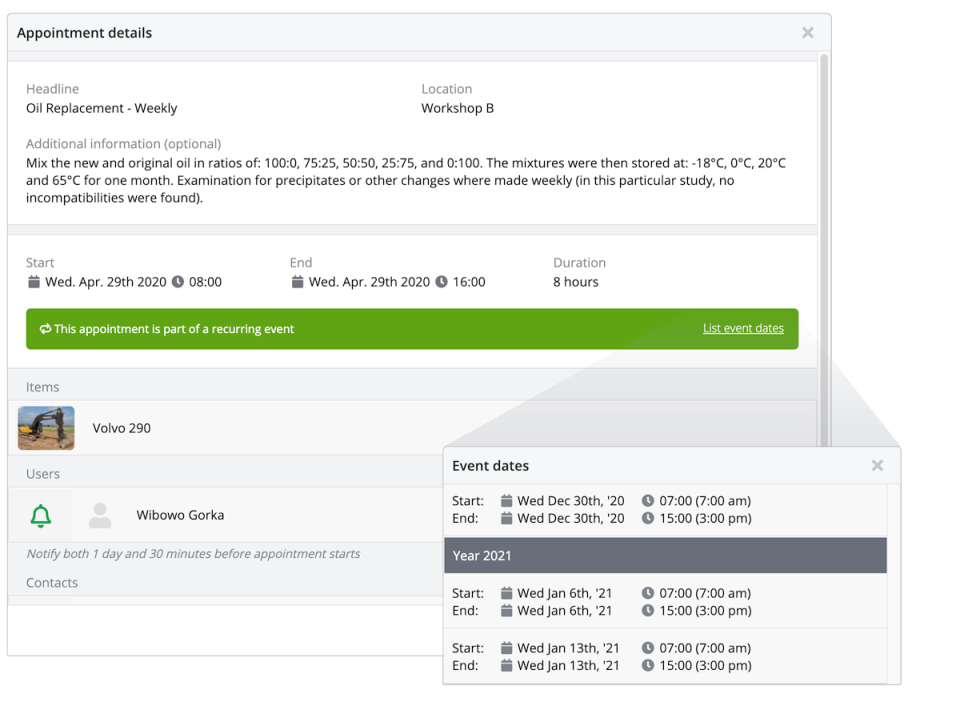This screenshot has height=706, width=960.
Task: Select the Volvo 290 item name
Action: [x=122, y=428]
